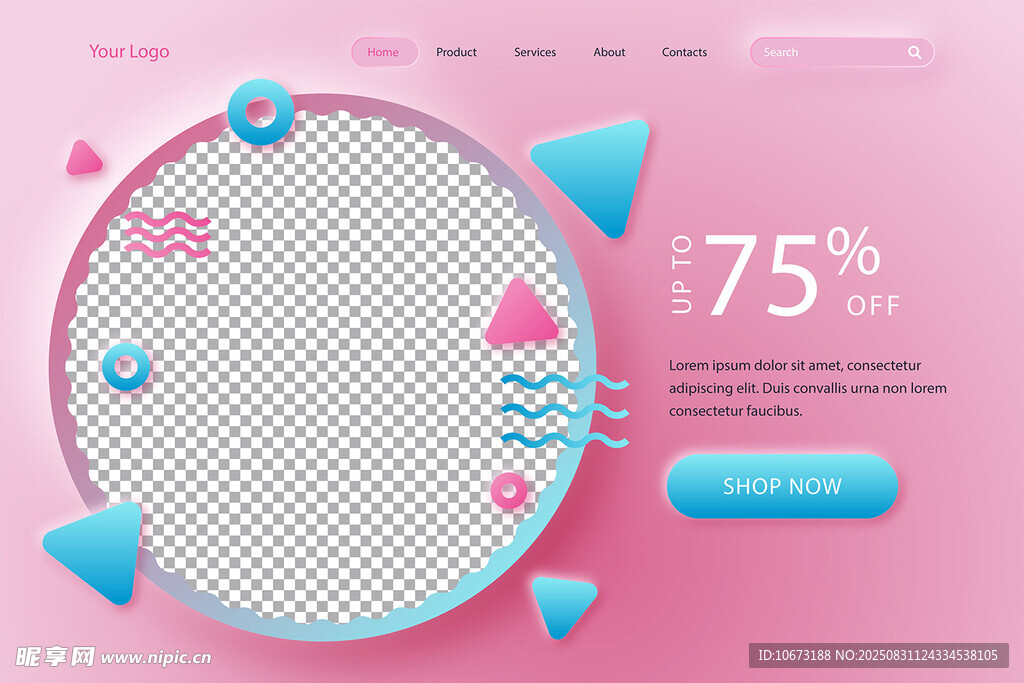1024x683 pixels.
Task: Go to the Product page
Action: 456,52
